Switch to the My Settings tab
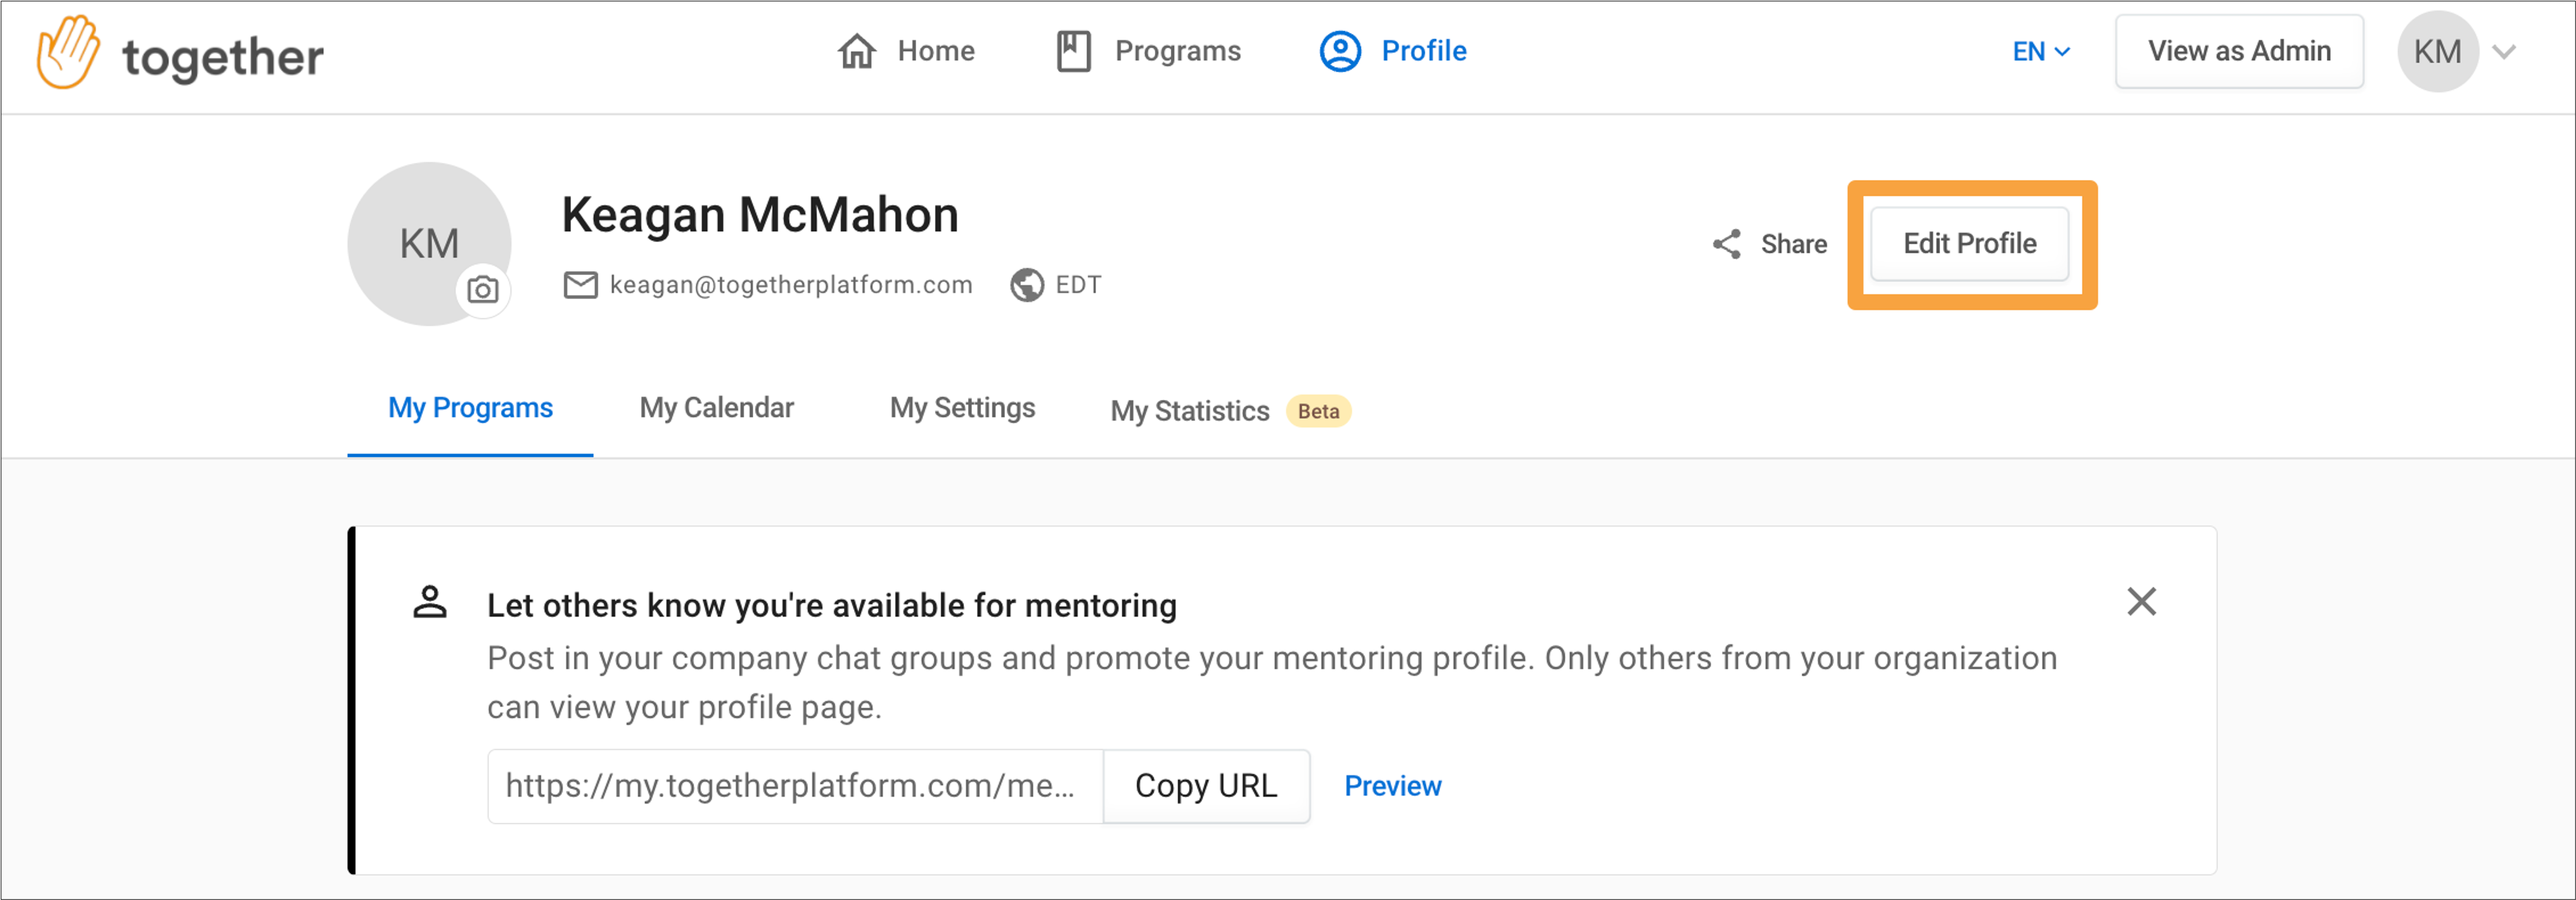Screen dimensions: 2576x900 (962, 408)
